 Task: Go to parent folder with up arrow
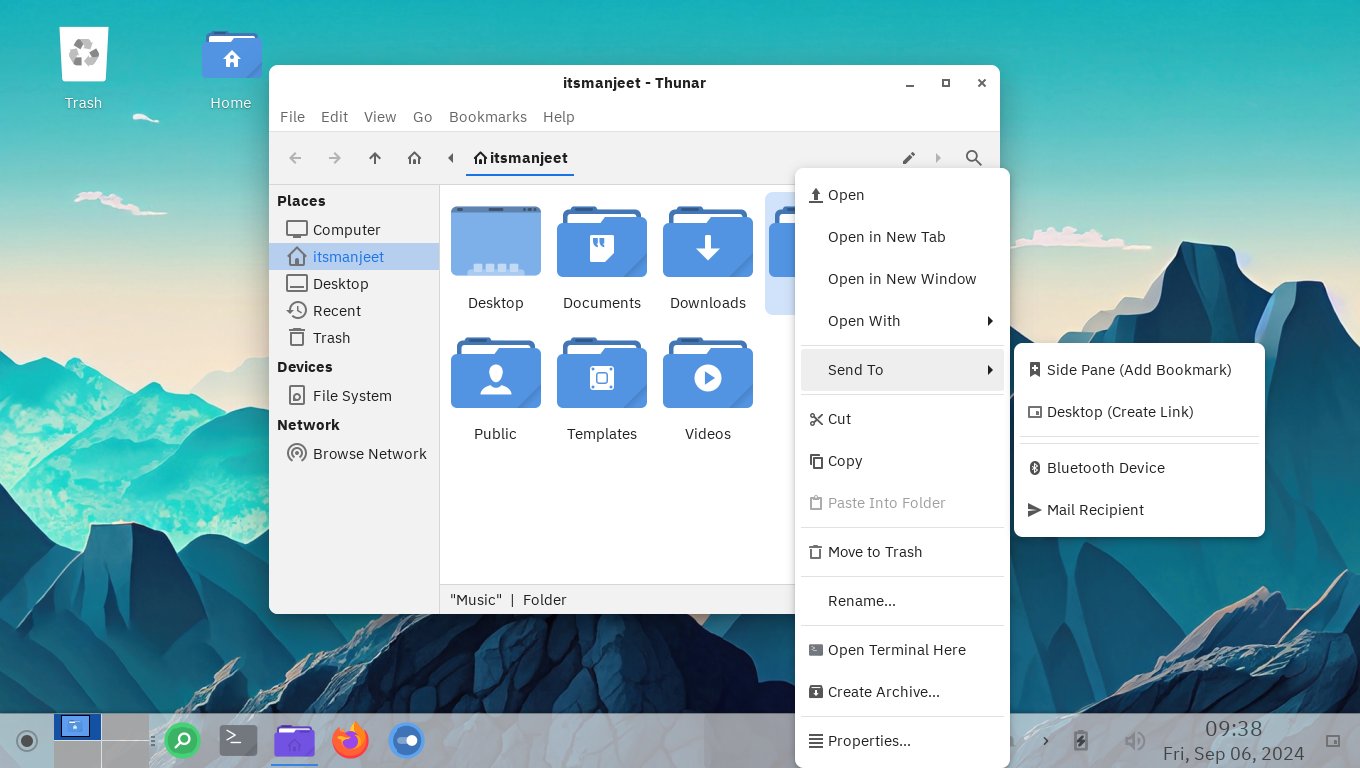(375, 158)
